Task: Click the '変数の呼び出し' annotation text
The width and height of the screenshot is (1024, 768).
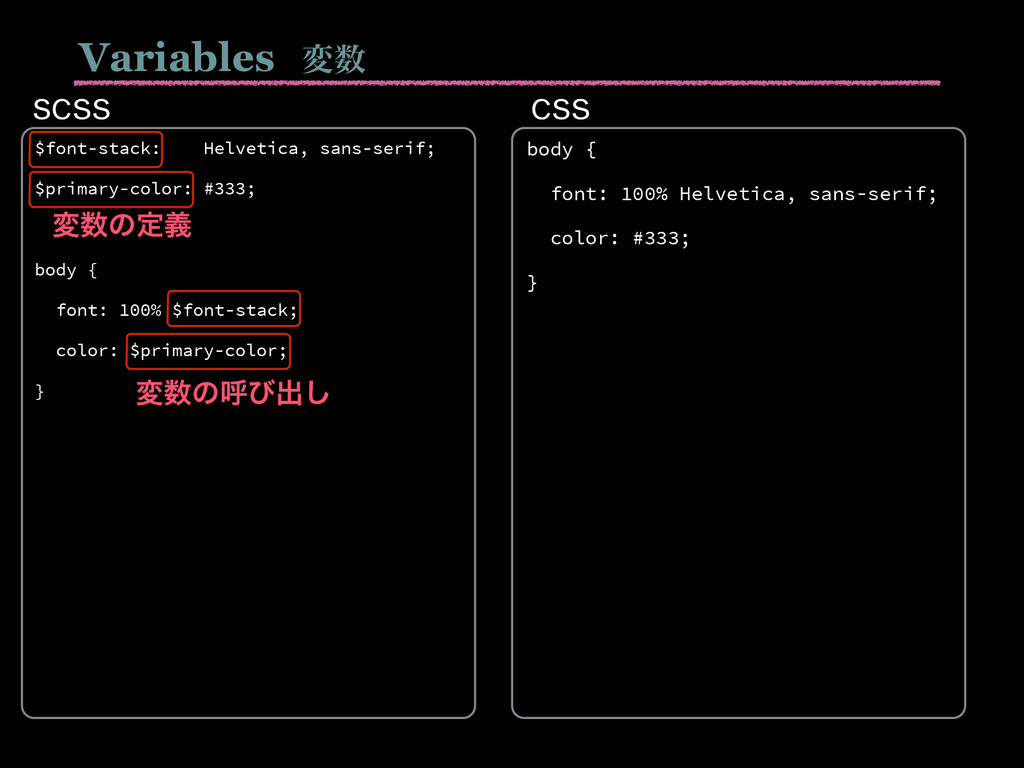Action: (x=232, y=393)
